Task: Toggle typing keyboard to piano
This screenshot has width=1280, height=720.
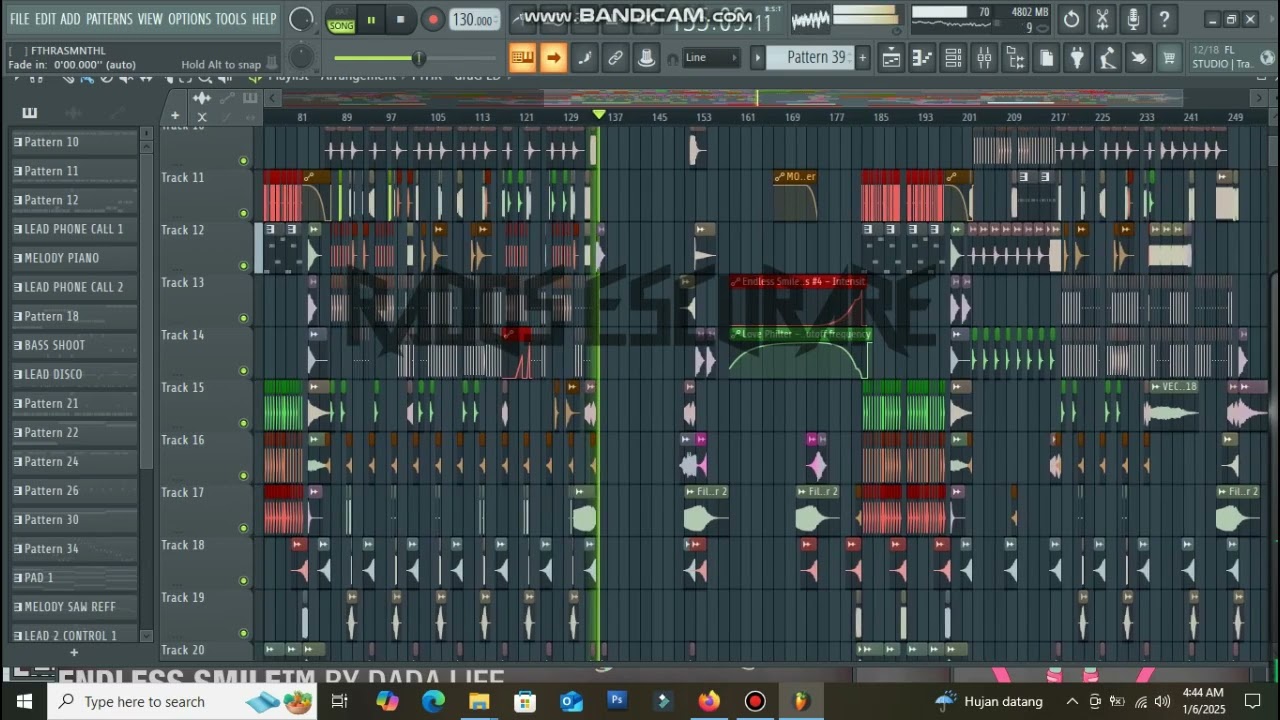Action: pos(522,58)
